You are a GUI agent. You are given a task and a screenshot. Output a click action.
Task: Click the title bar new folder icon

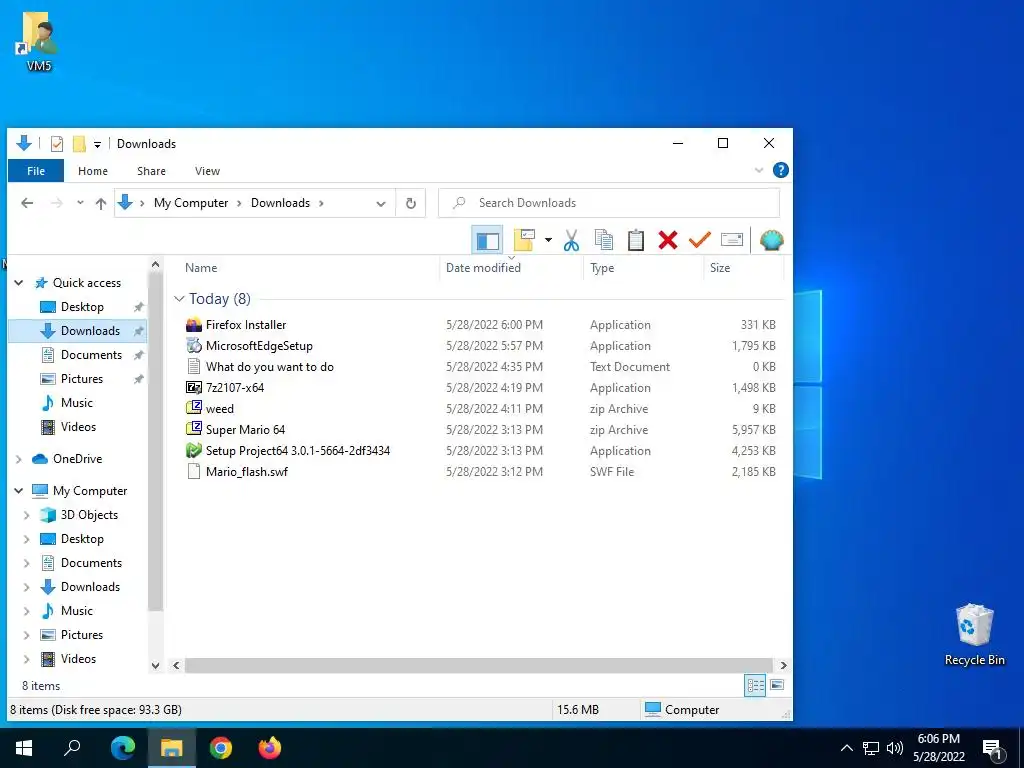click(x=79, y=144)
